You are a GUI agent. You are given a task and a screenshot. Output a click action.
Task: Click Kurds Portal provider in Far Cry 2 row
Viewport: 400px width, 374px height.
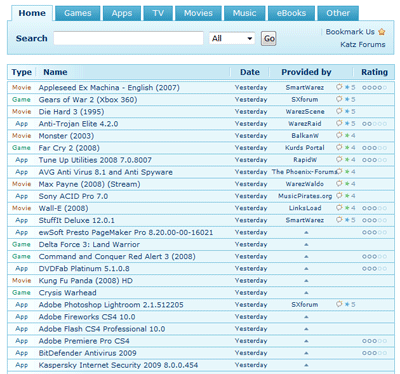point(305,148)
